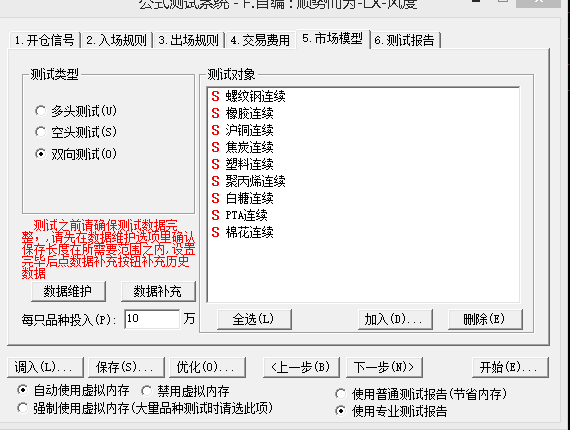
Task: Click the S icon beside 白糖连续
Action: pos(216,198)
